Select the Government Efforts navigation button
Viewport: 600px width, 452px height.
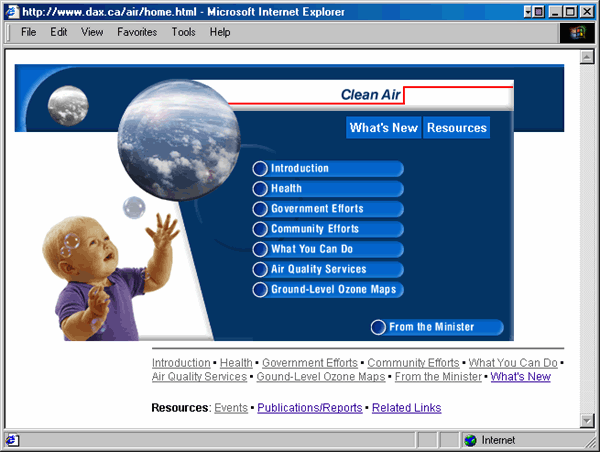pos(328,209)
